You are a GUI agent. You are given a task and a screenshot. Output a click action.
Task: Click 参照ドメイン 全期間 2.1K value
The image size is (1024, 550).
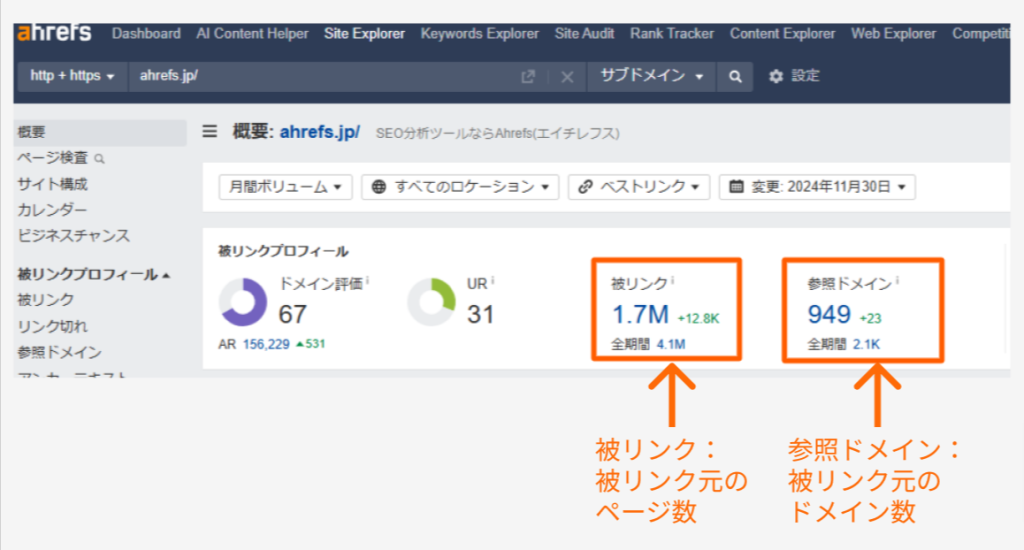tap(866, 344)
